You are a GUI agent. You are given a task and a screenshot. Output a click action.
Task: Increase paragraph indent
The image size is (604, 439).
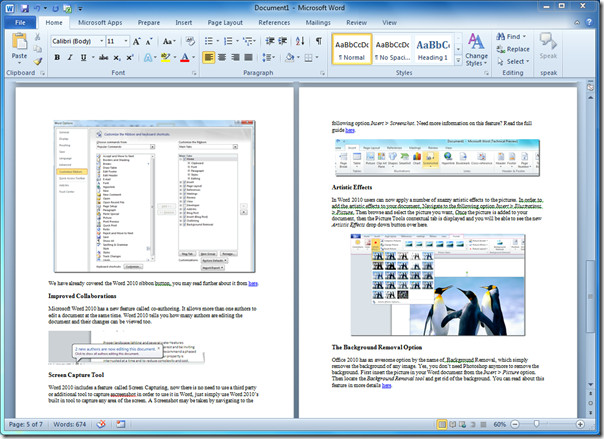click(283, 41)
